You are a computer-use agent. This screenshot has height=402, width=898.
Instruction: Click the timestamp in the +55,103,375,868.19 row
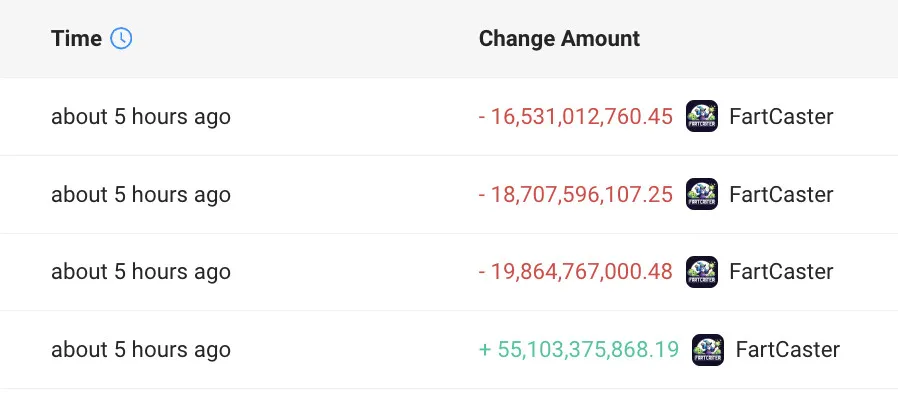[141, 350]
